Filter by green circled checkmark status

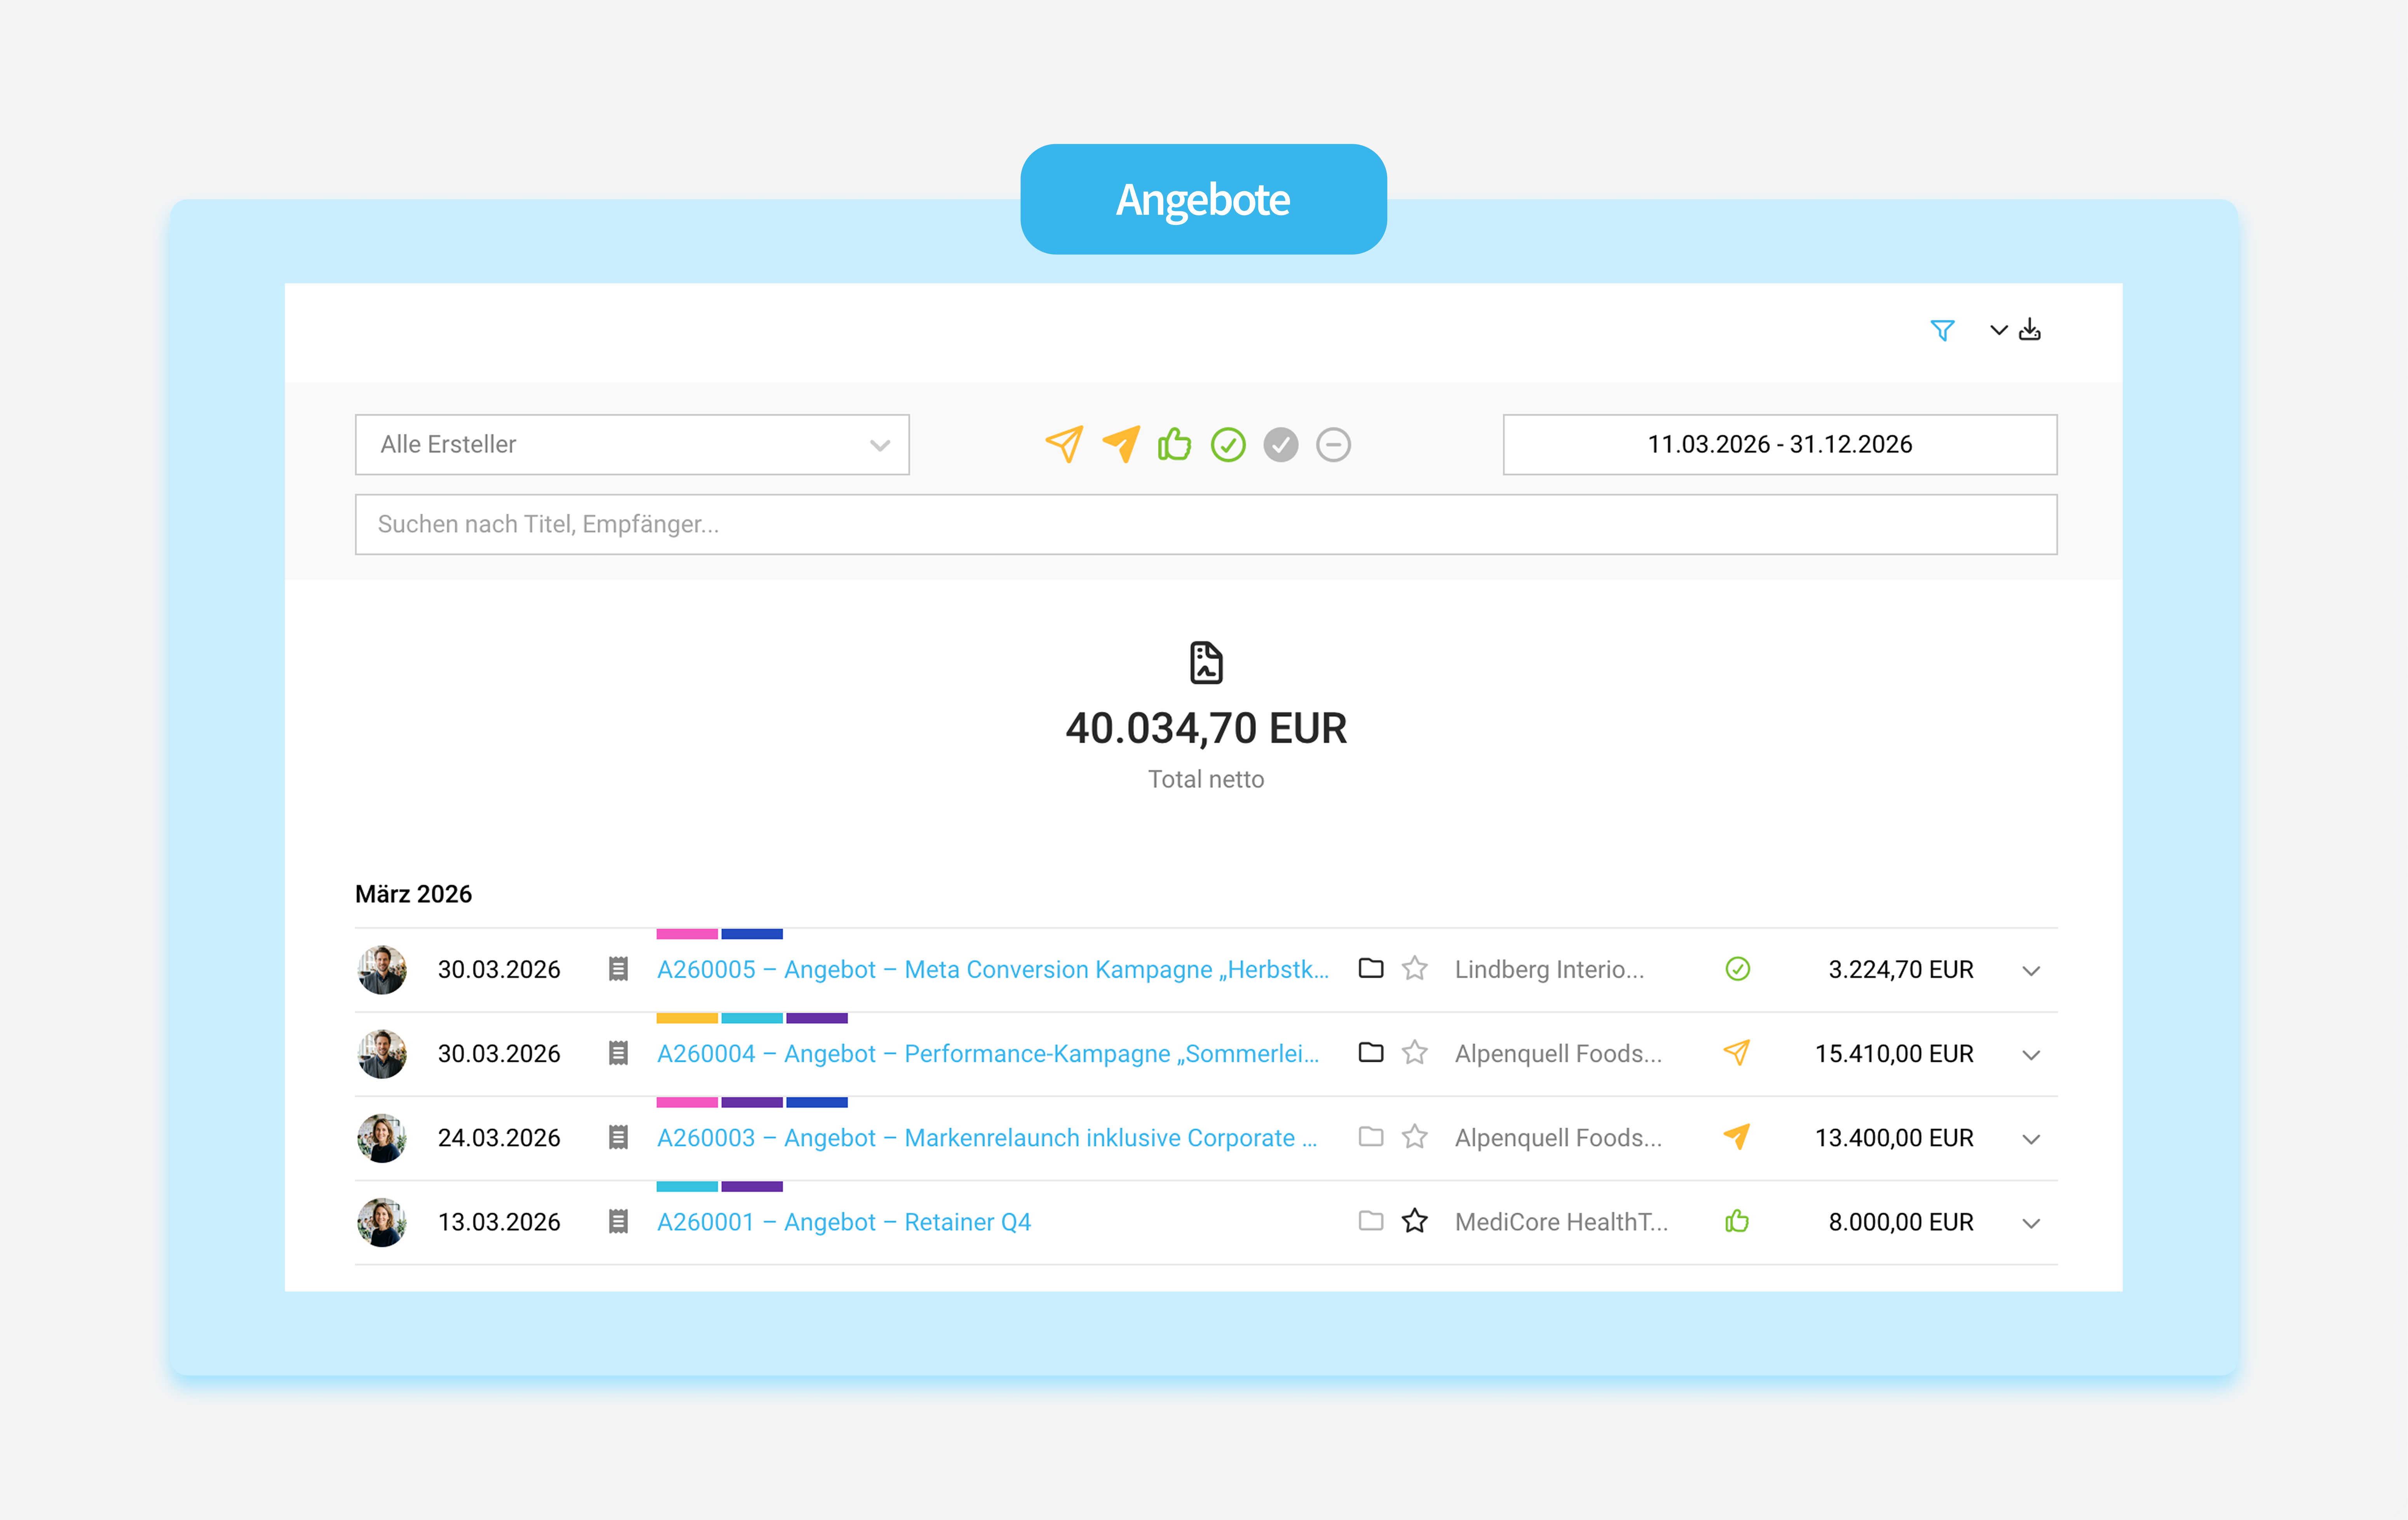click(x=1228, y=445)
